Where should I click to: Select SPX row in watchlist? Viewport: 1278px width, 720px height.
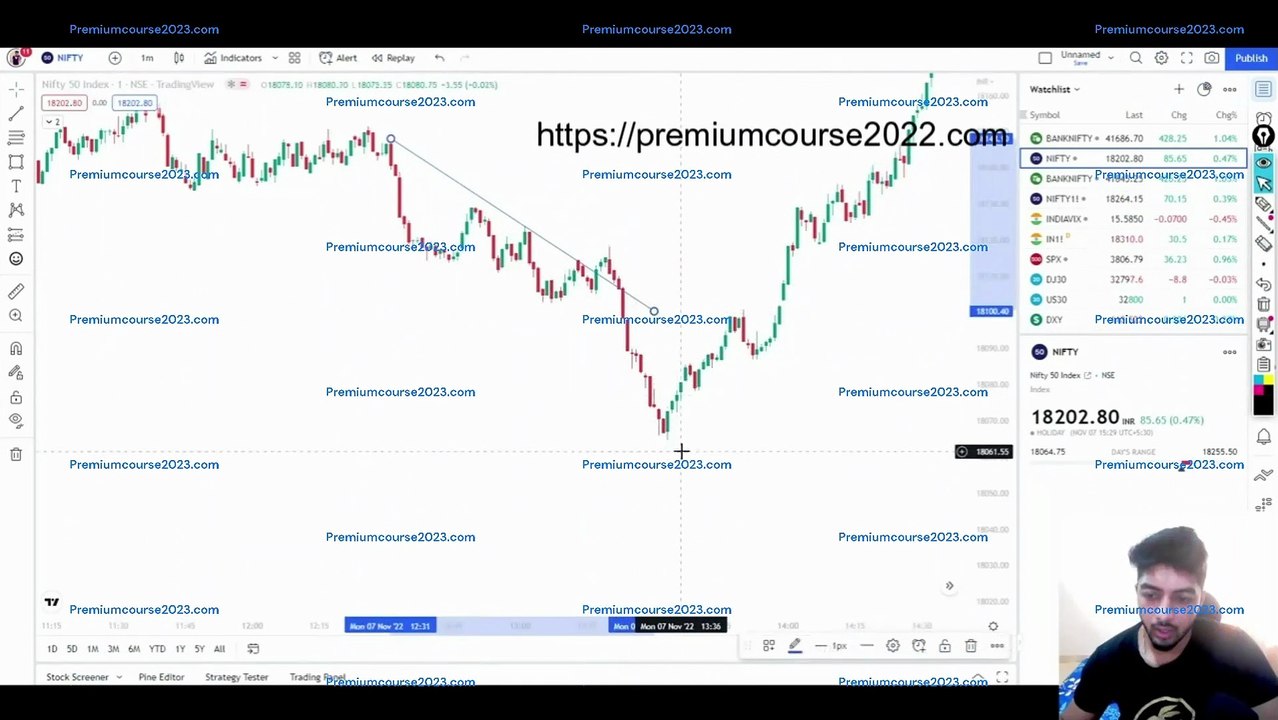[x=1134, y=259]
